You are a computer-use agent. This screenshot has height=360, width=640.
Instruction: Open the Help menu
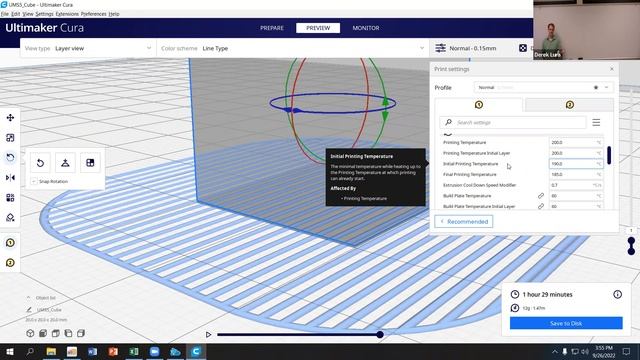point(114,14)
